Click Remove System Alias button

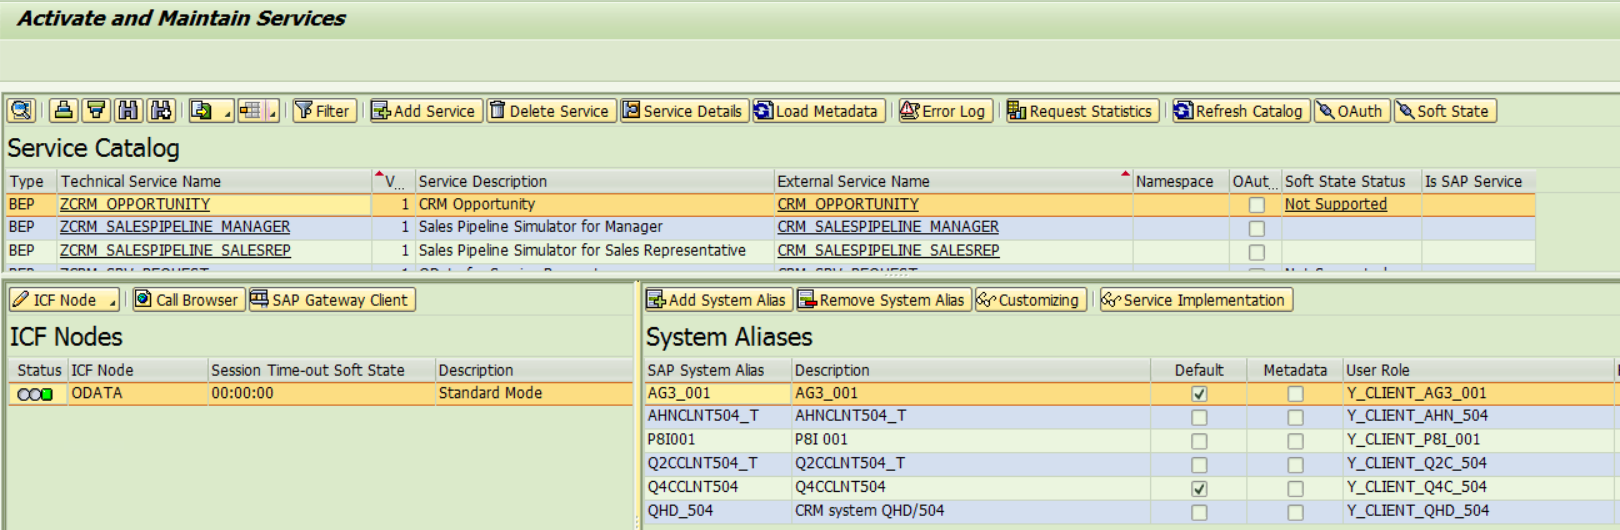pyautogui.click(x=883, y=300)
